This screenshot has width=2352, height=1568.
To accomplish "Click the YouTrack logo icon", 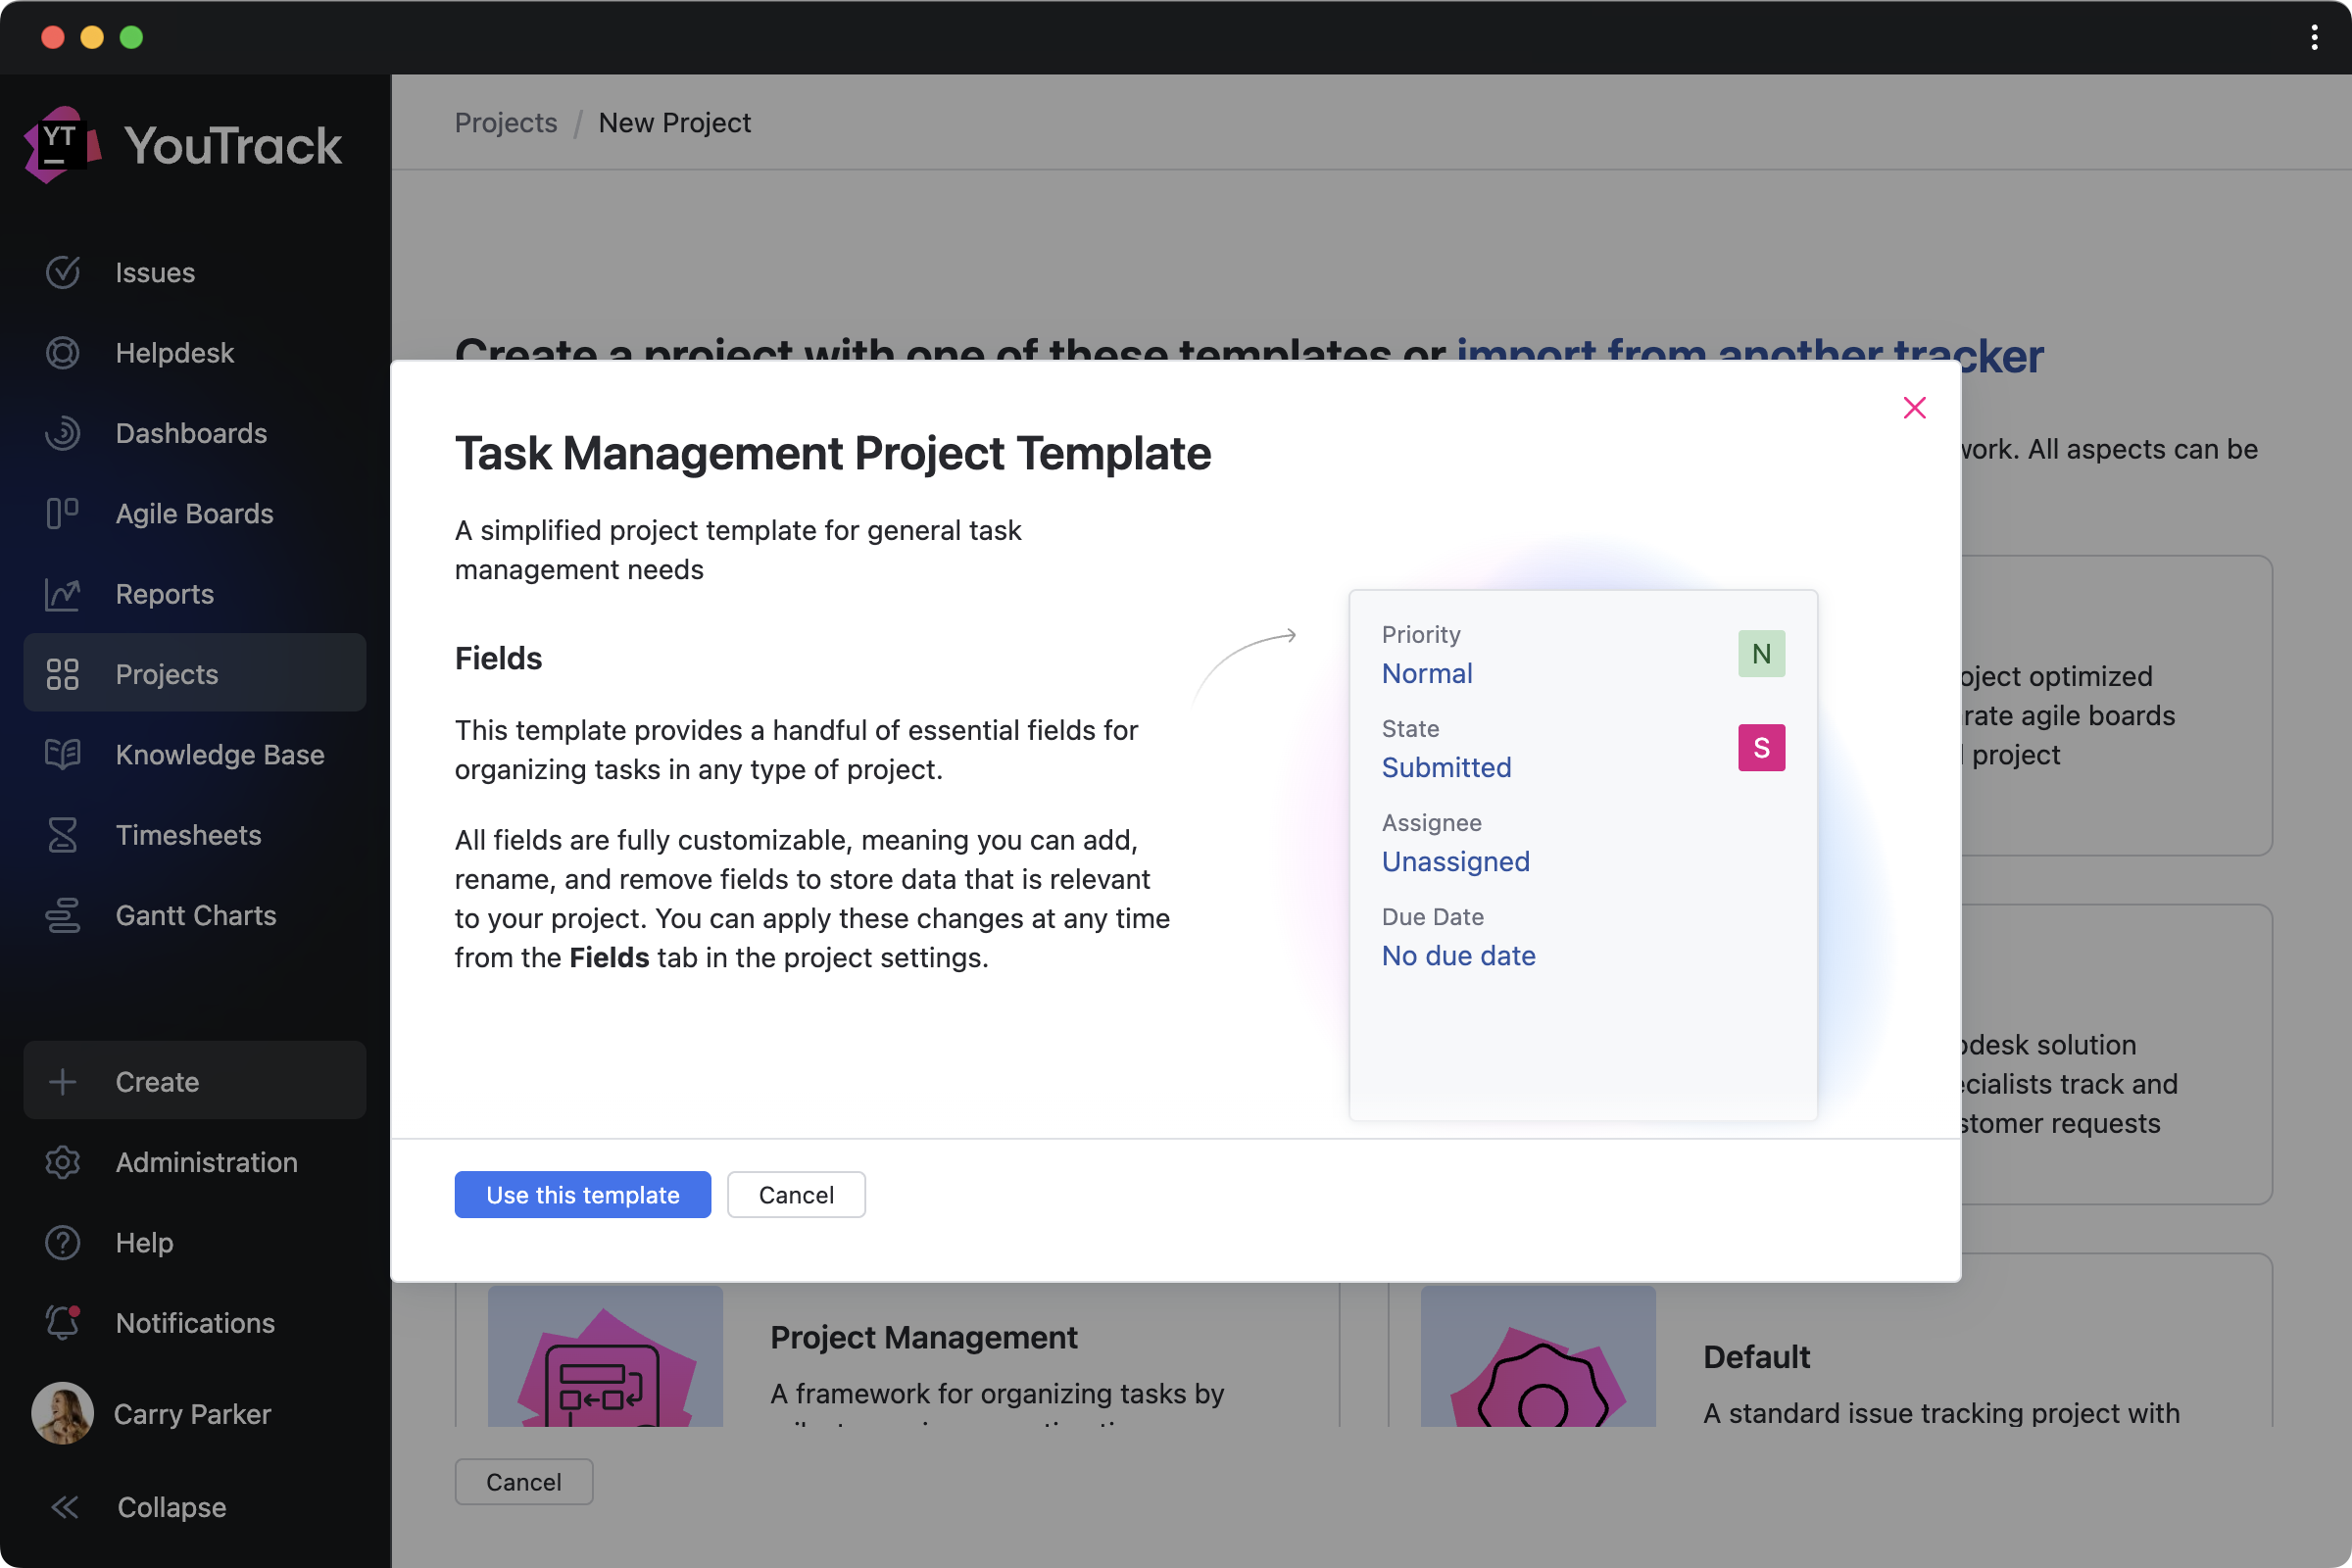I will pyautogui.click(x=62, y=146).
